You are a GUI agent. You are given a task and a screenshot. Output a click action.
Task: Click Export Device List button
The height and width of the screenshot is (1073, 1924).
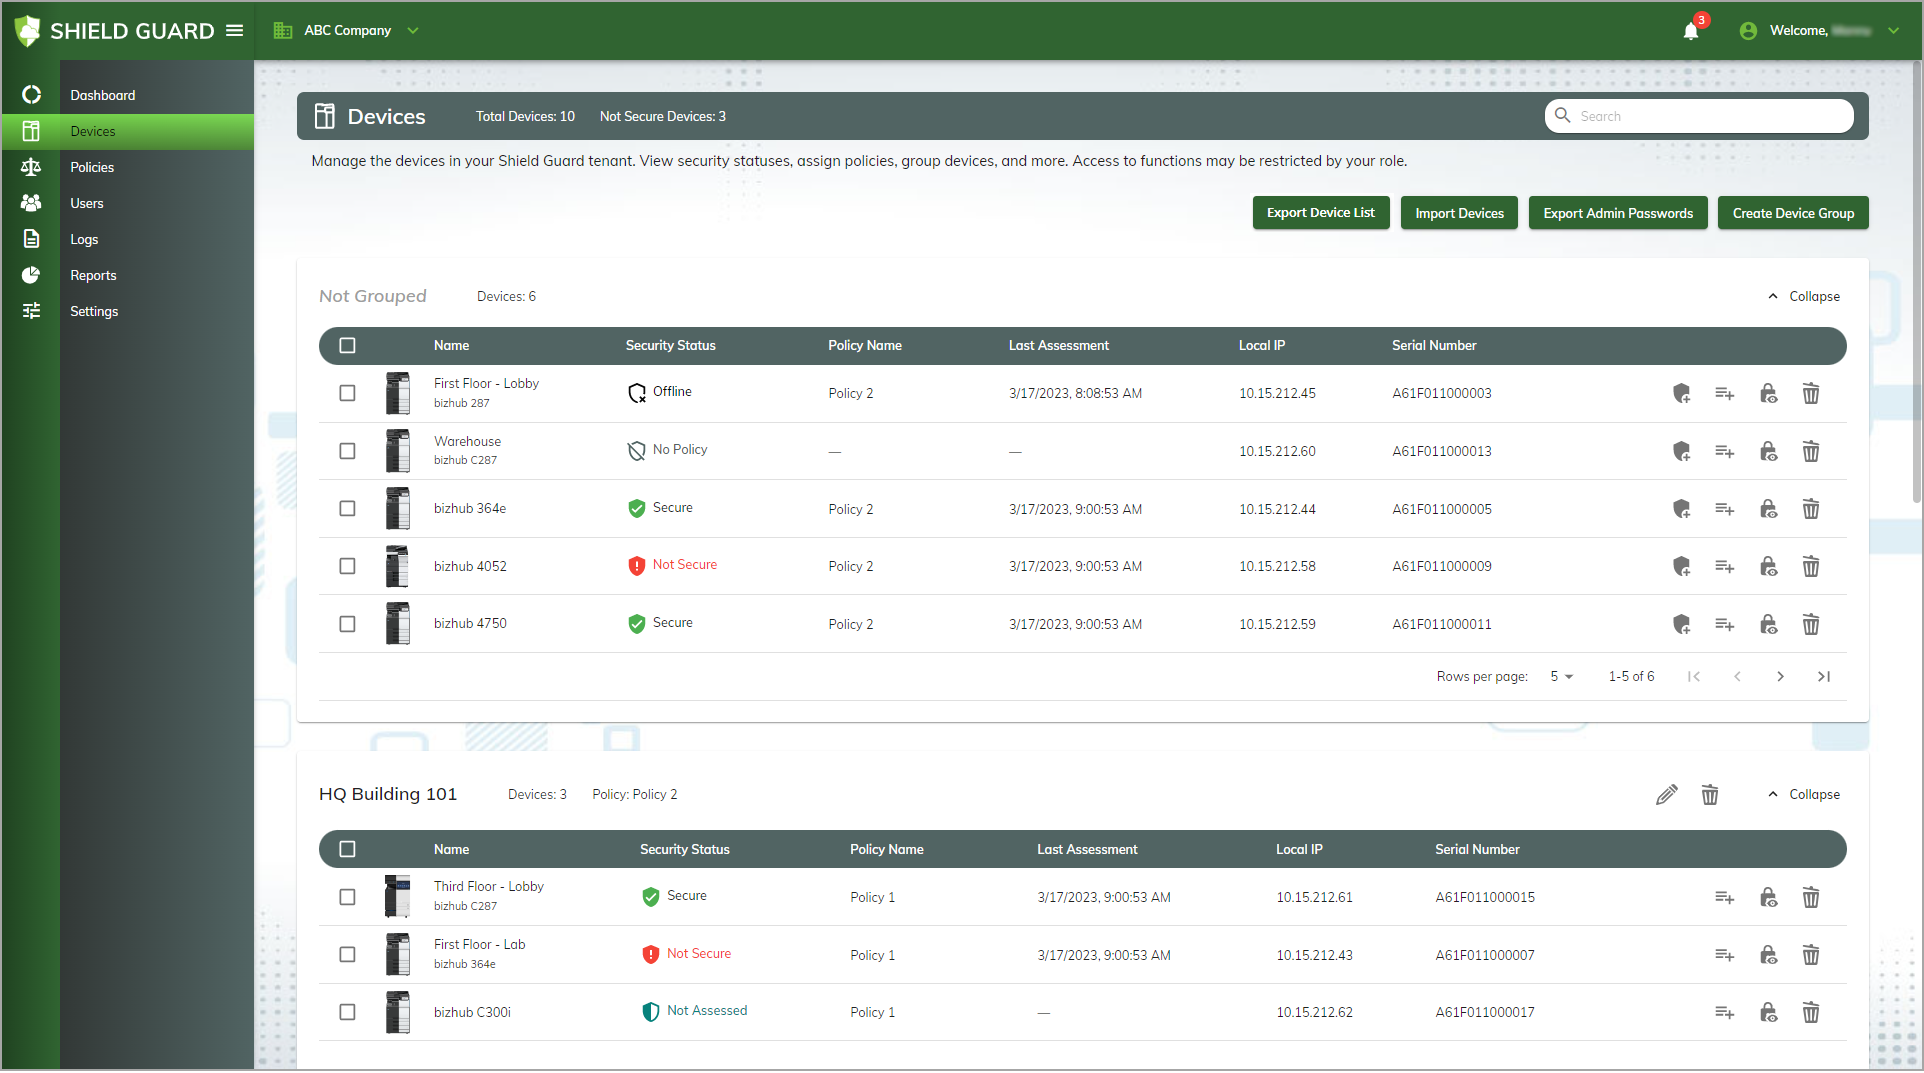1320,213
